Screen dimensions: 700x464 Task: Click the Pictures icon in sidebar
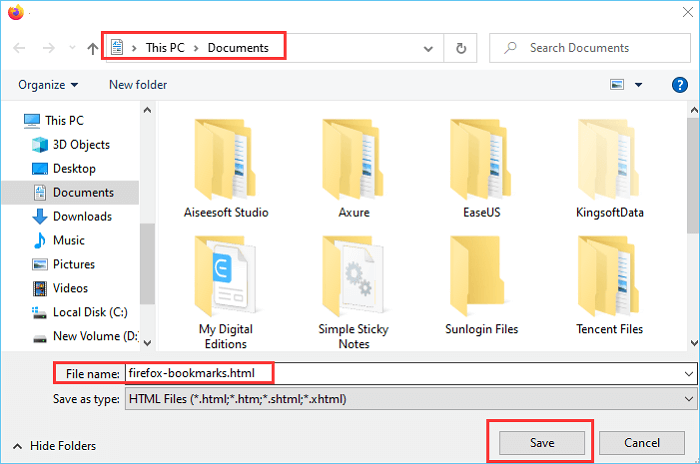(40, 264)
